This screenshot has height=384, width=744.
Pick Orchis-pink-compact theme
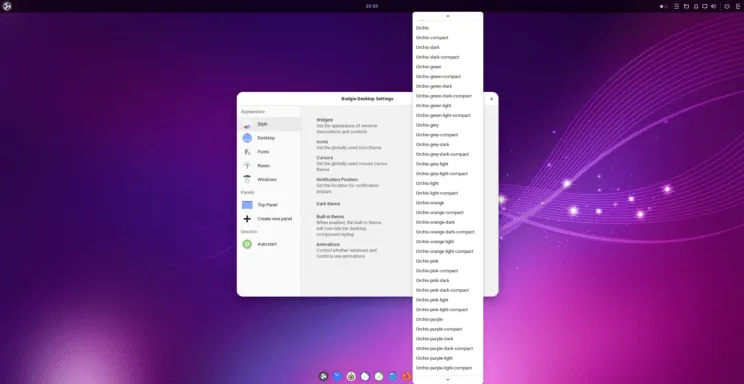click(448, 271)
